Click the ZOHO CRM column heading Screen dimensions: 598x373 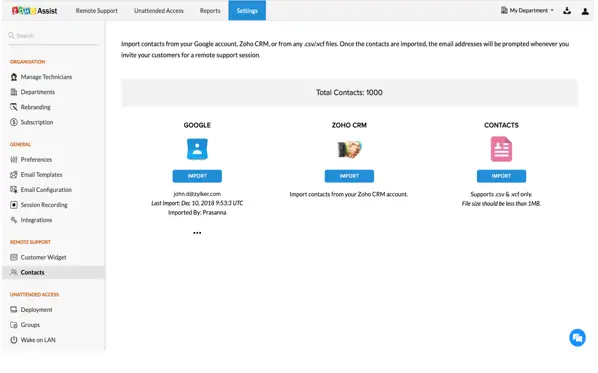coord(349,125)
